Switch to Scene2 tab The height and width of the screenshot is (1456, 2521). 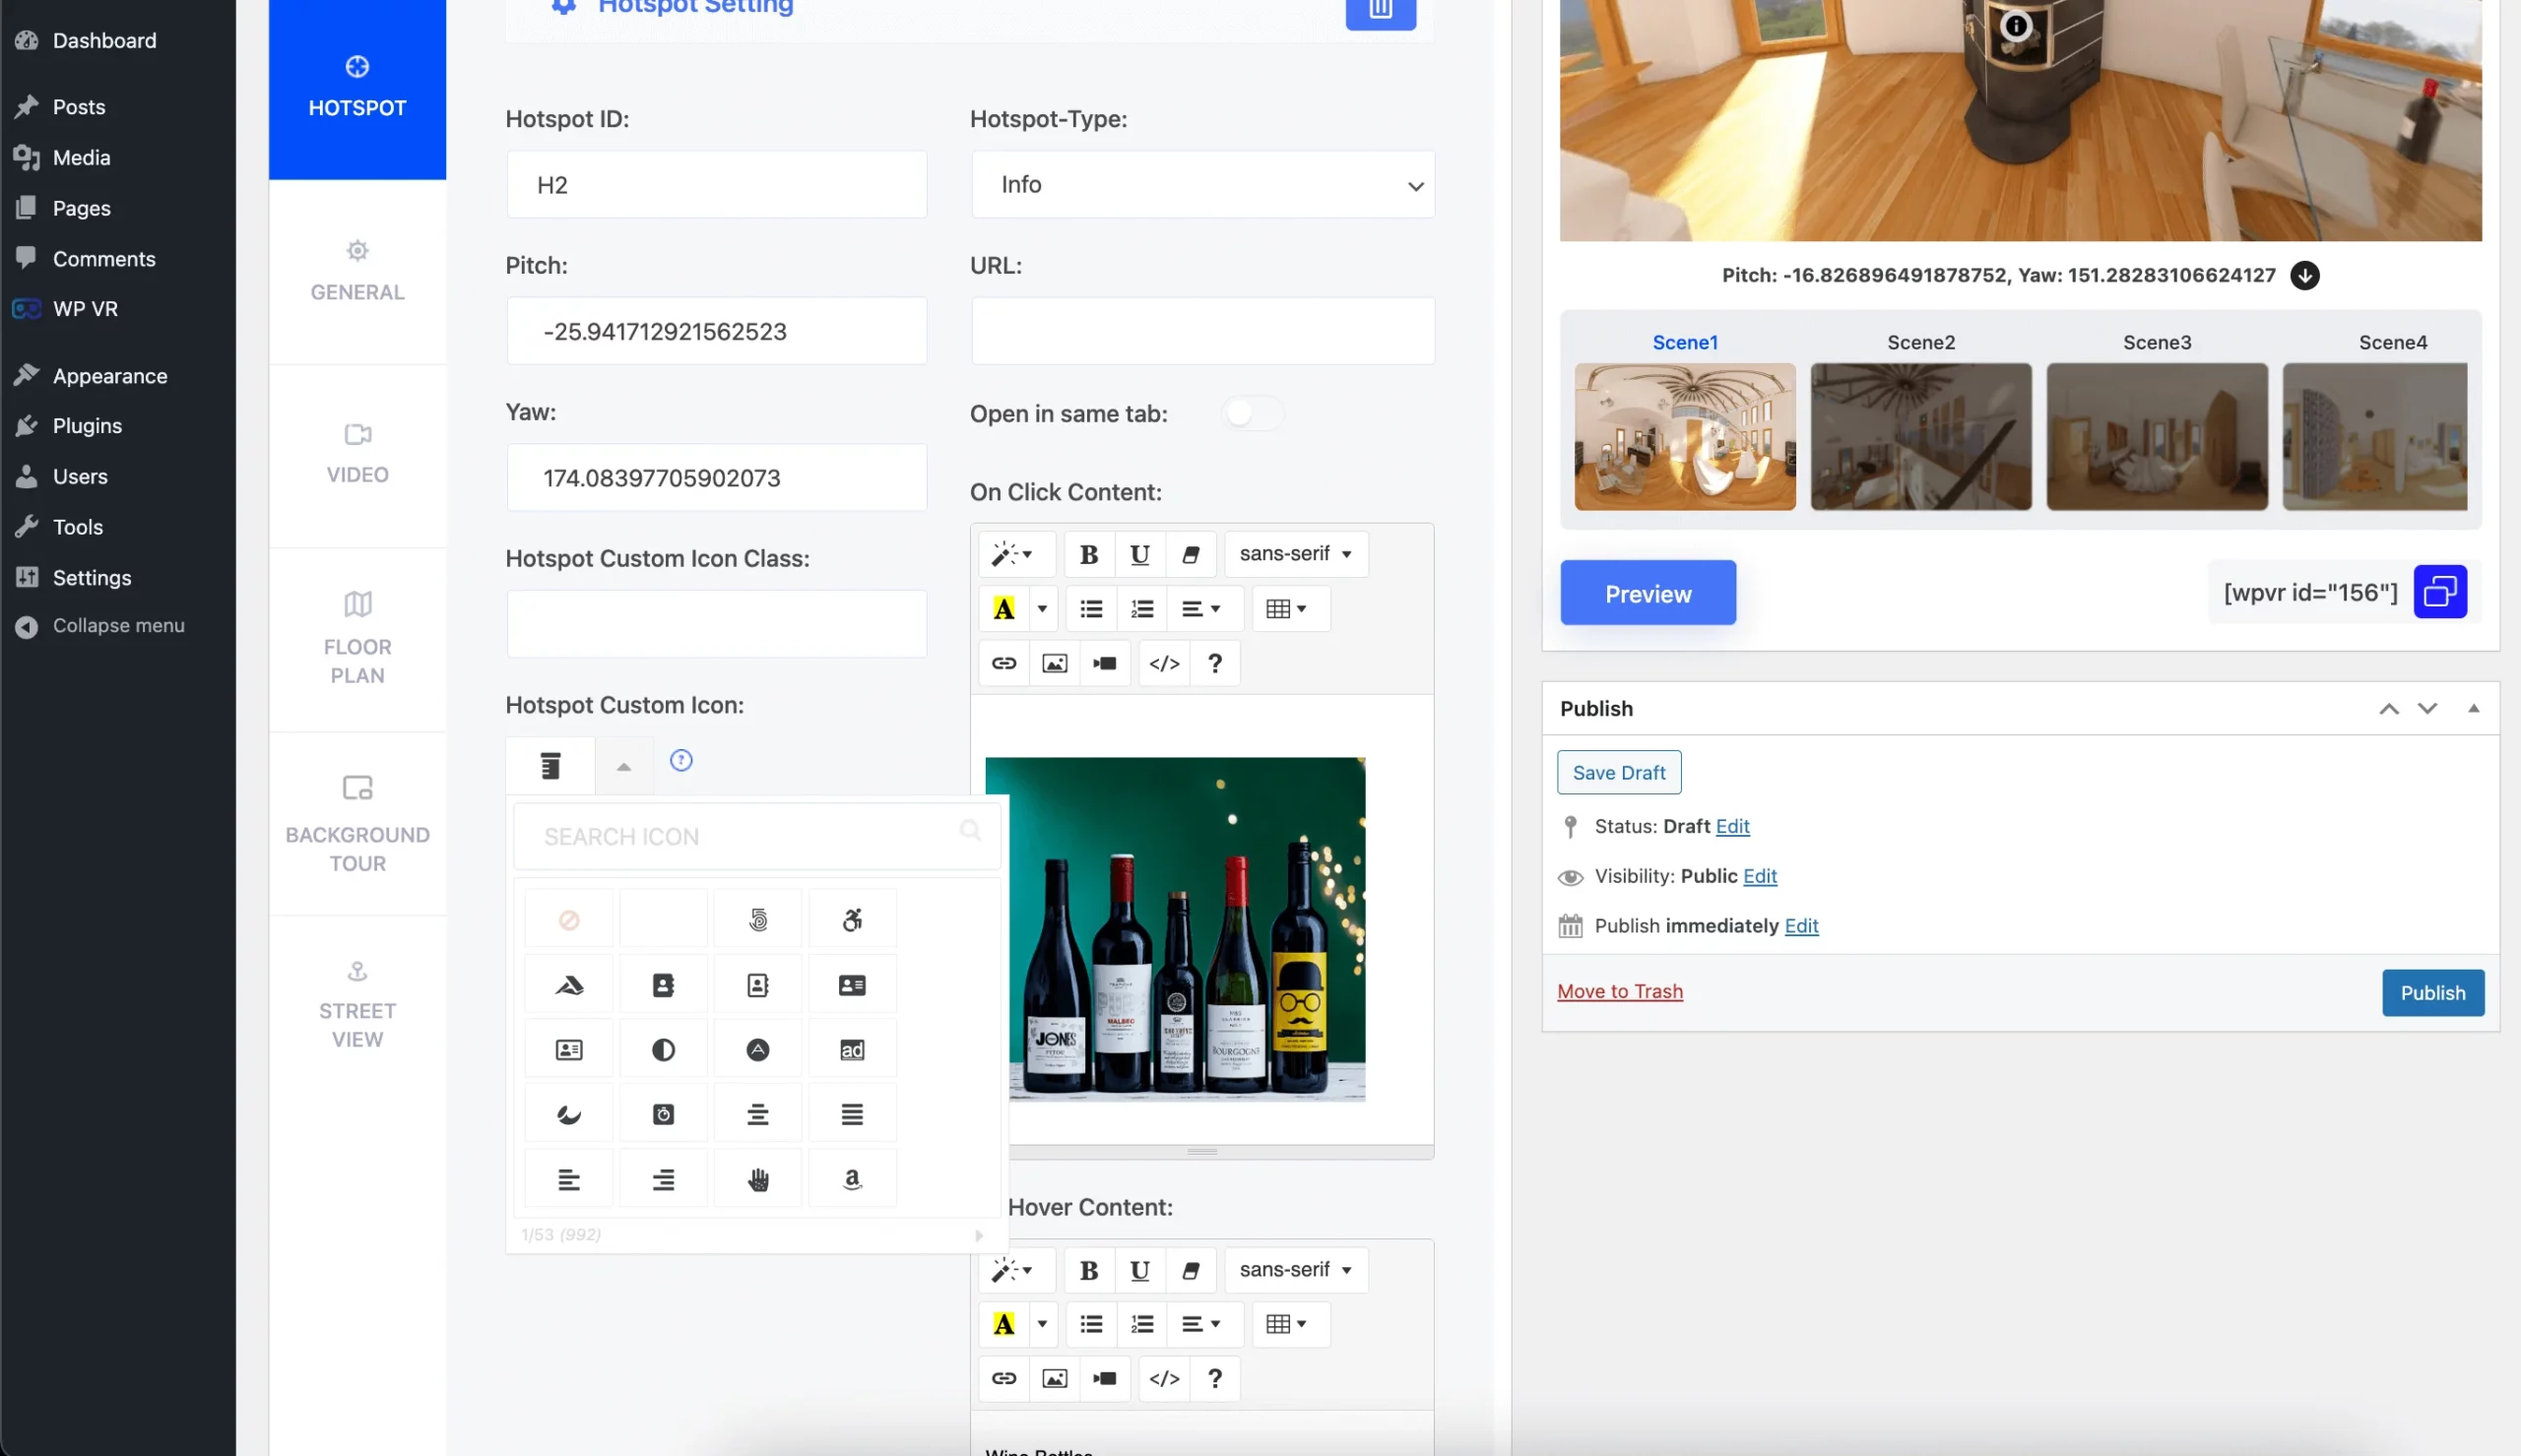(1919, 340)
